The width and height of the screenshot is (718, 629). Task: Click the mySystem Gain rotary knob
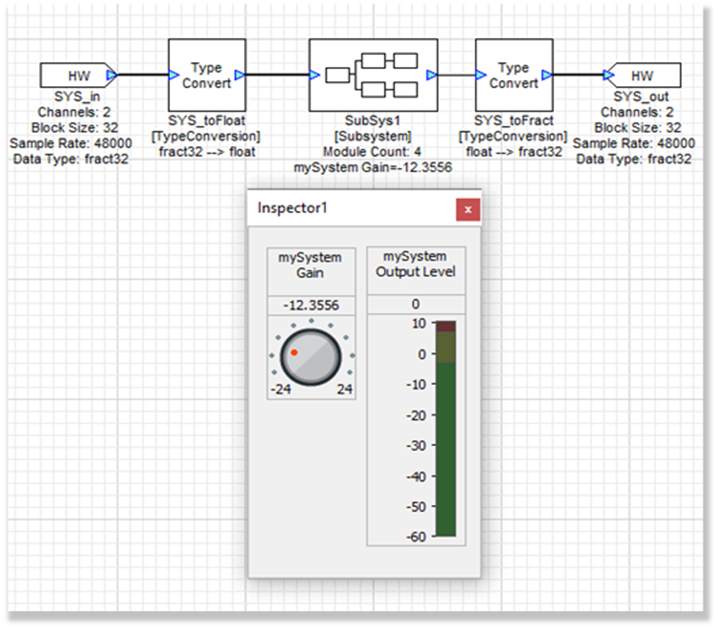pos(310,356)
